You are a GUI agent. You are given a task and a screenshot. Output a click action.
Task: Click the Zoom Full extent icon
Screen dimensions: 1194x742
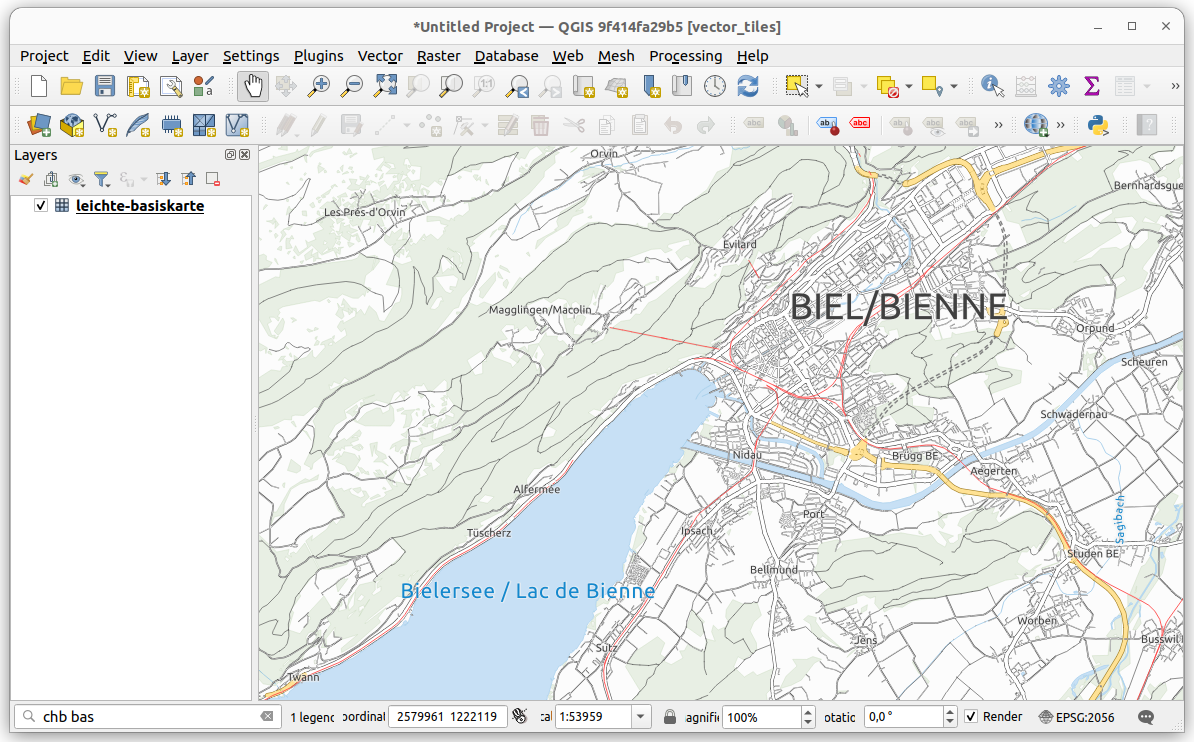[385, 86]
